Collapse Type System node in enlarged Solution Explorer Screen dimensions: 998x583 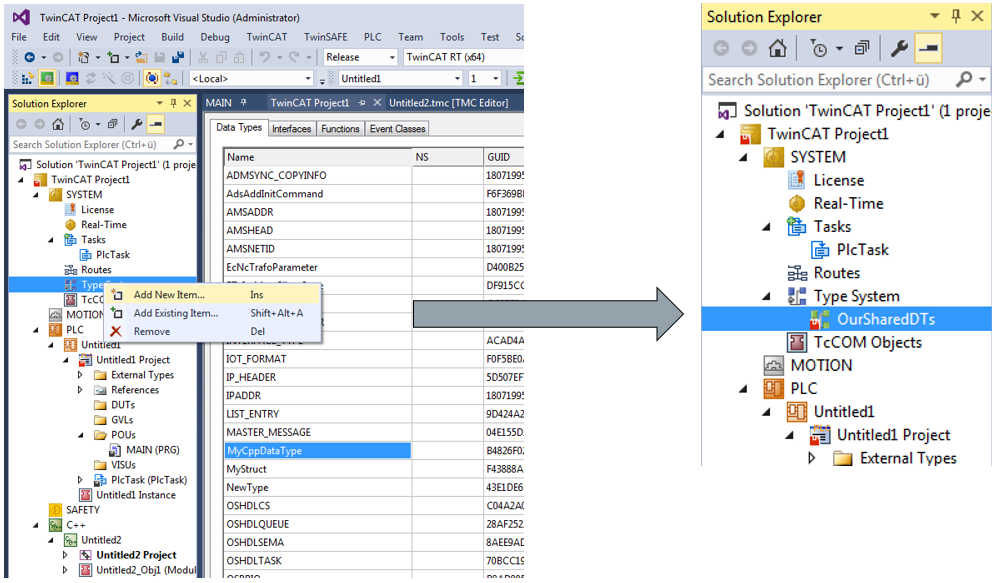[x=766, y=297]
